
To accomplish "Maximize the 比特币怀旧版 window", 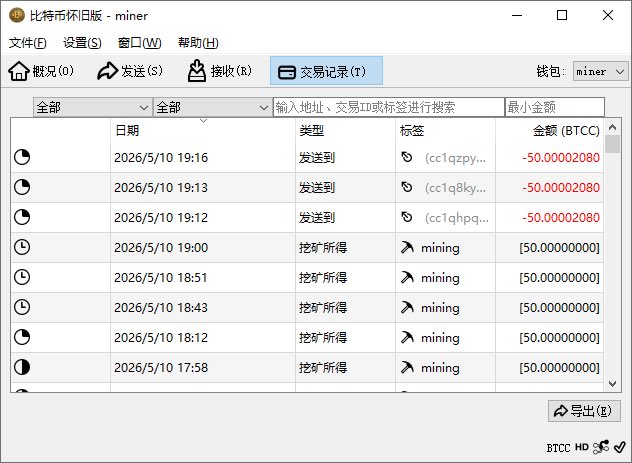I will pos(562,15).
